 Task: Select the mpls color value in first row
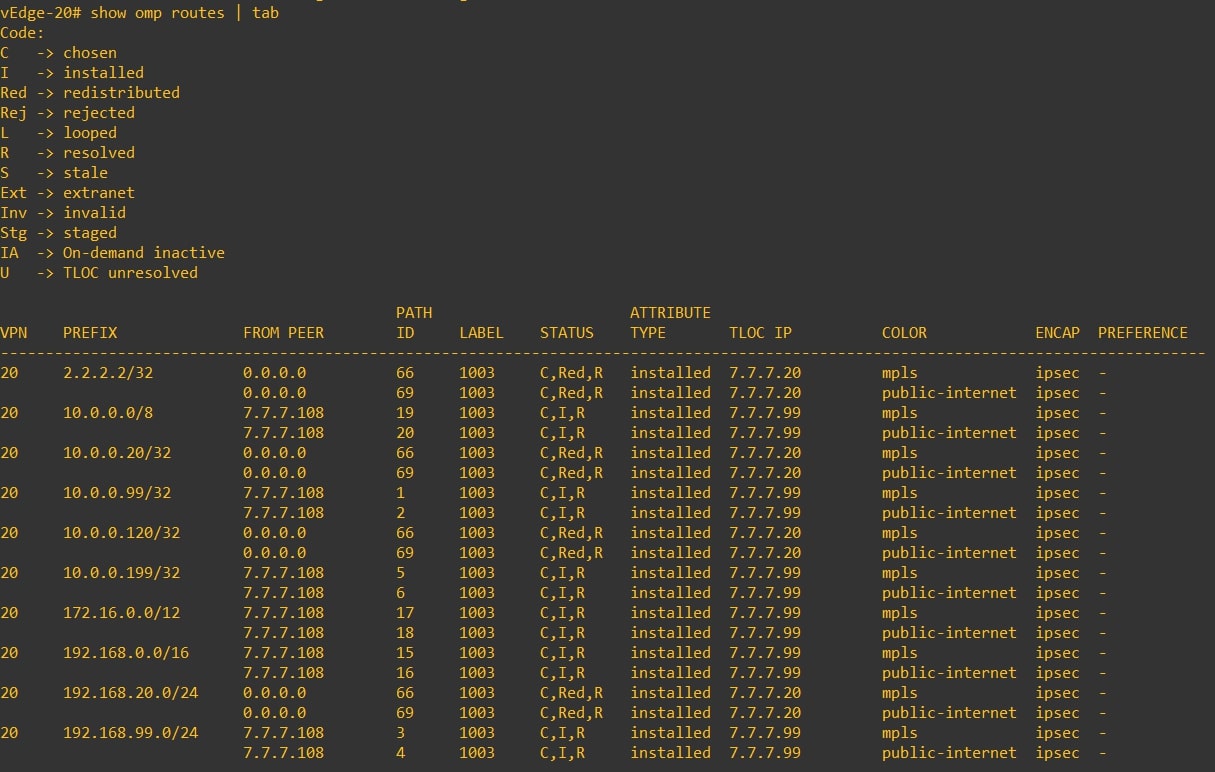coord(898,372)
